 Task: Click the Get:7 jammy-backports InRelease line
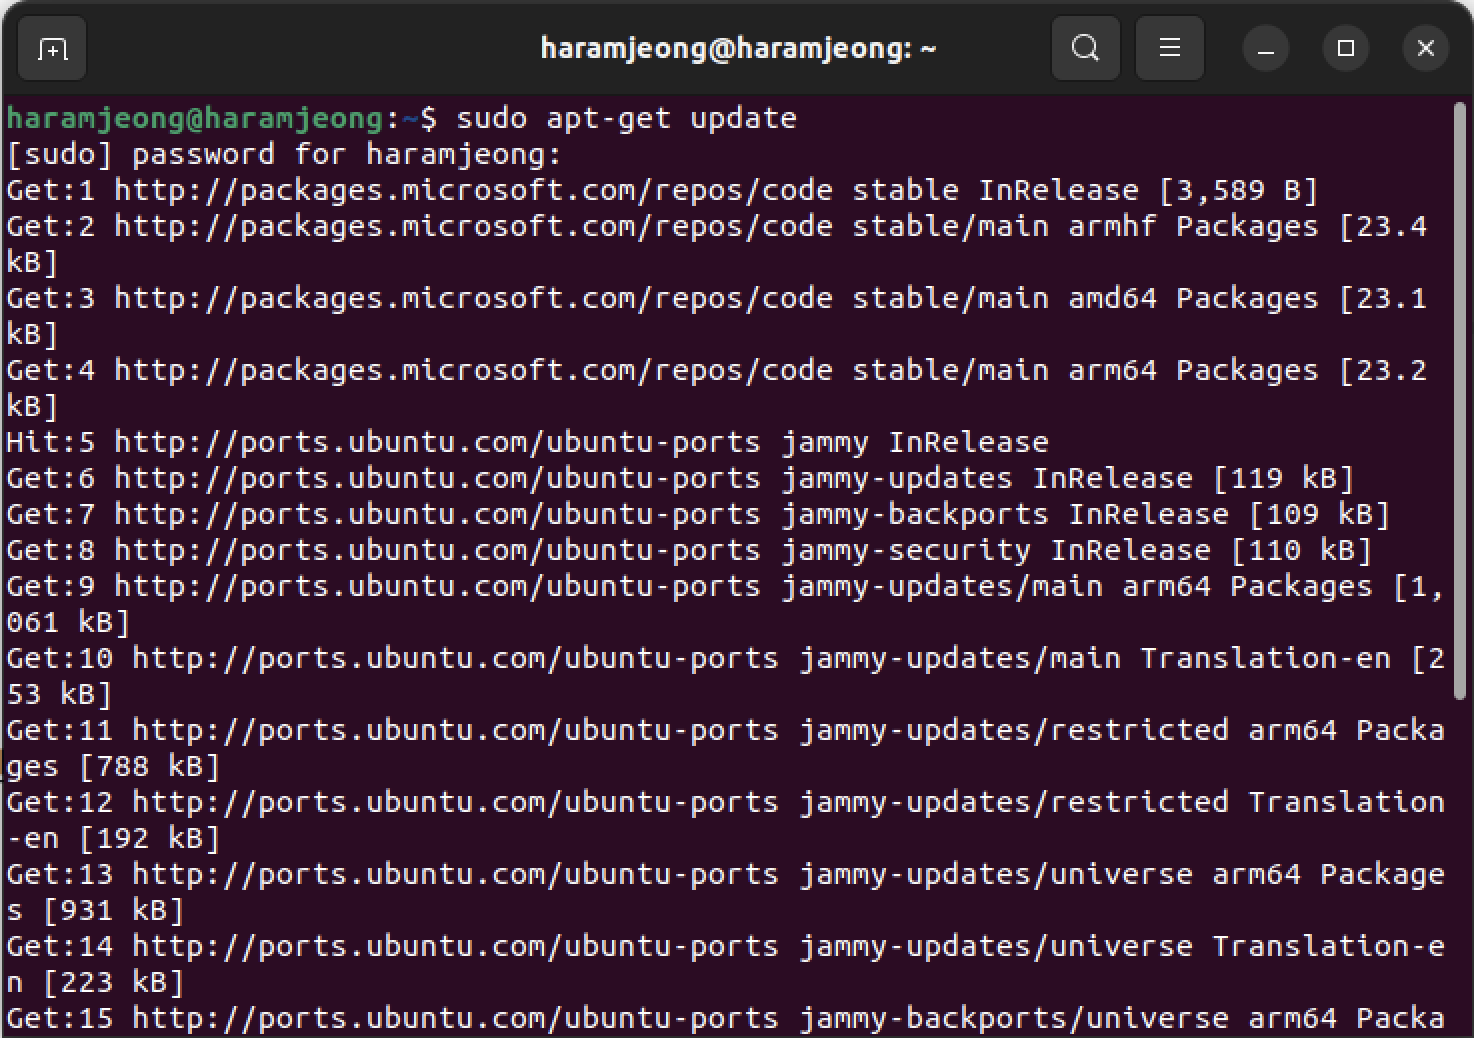coord(698,514)
